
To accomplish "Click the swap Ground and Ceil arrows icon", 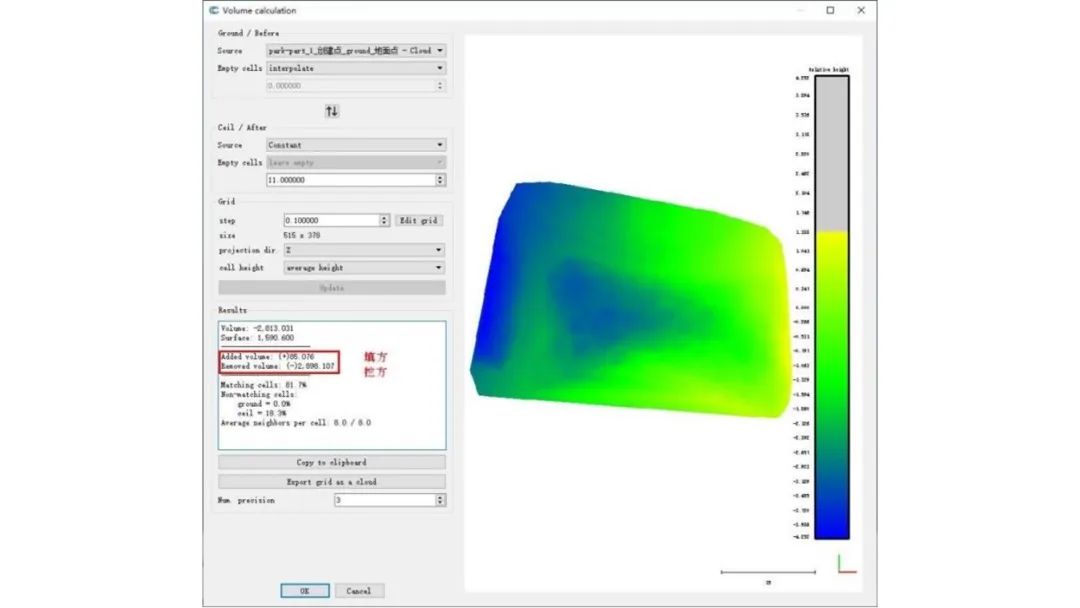I will (332, 111).
